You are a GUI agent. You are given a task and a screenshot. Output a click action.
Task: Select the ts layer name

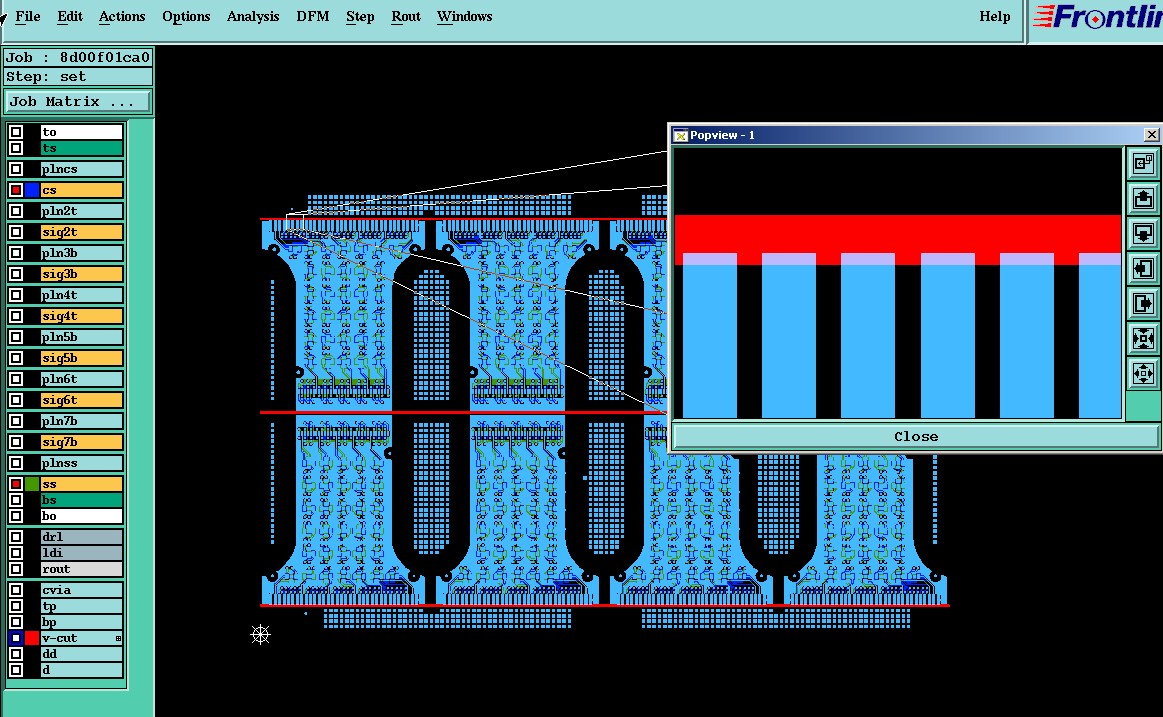82,148
